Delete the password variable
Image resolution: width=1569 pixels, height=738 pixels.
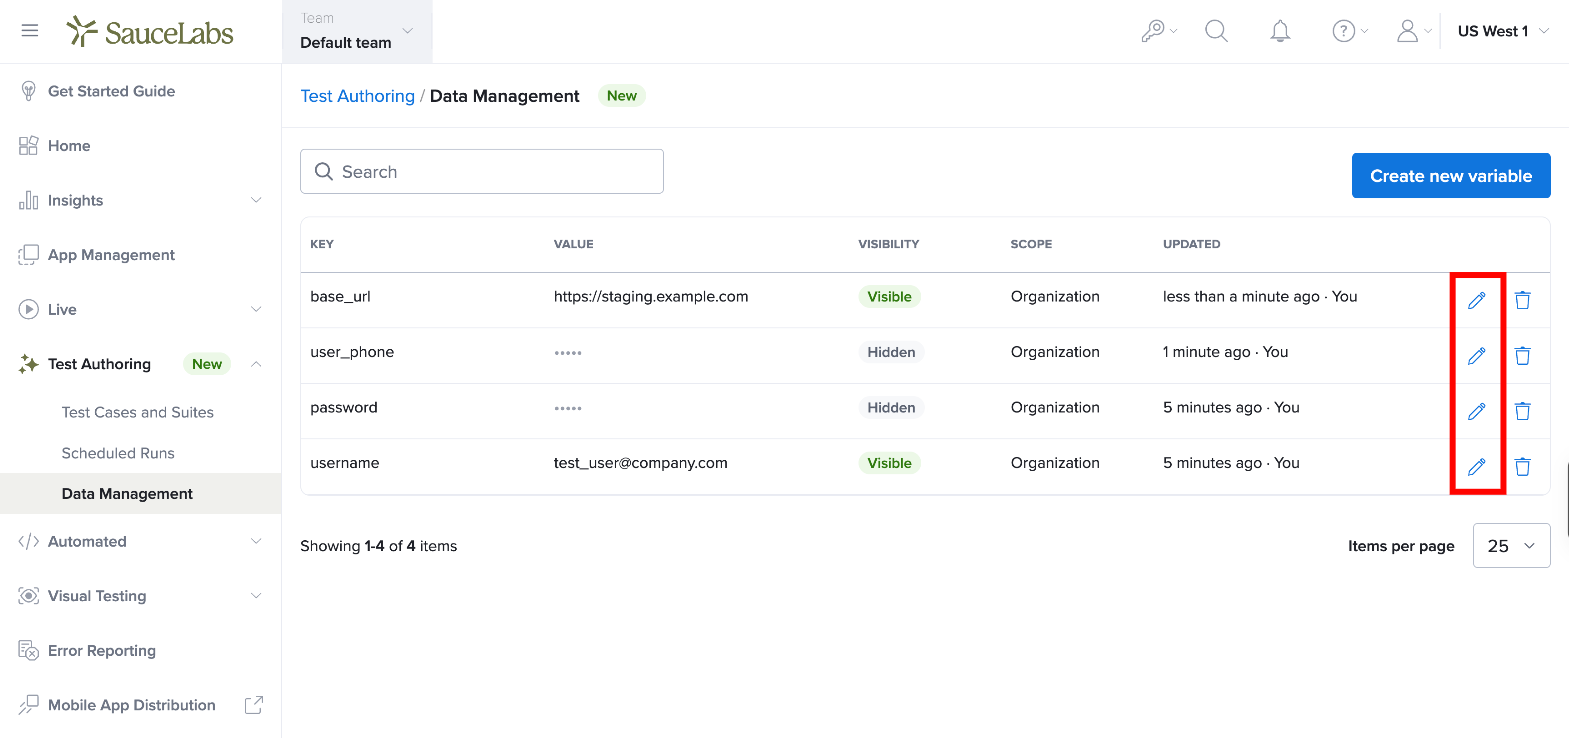pyautogui.click(x=1522, y=411)
